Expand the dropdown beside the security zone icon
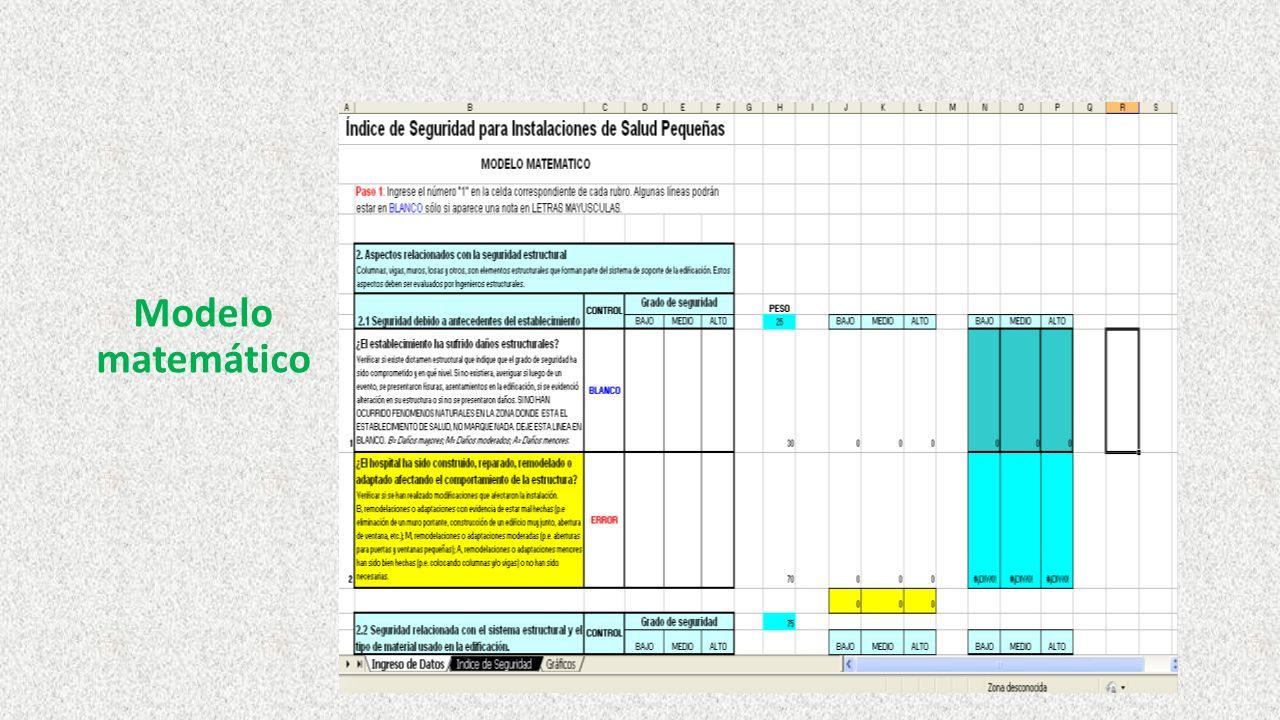Image resolution: width=1280 pixels, height=720 pixels. point(1123,688)
